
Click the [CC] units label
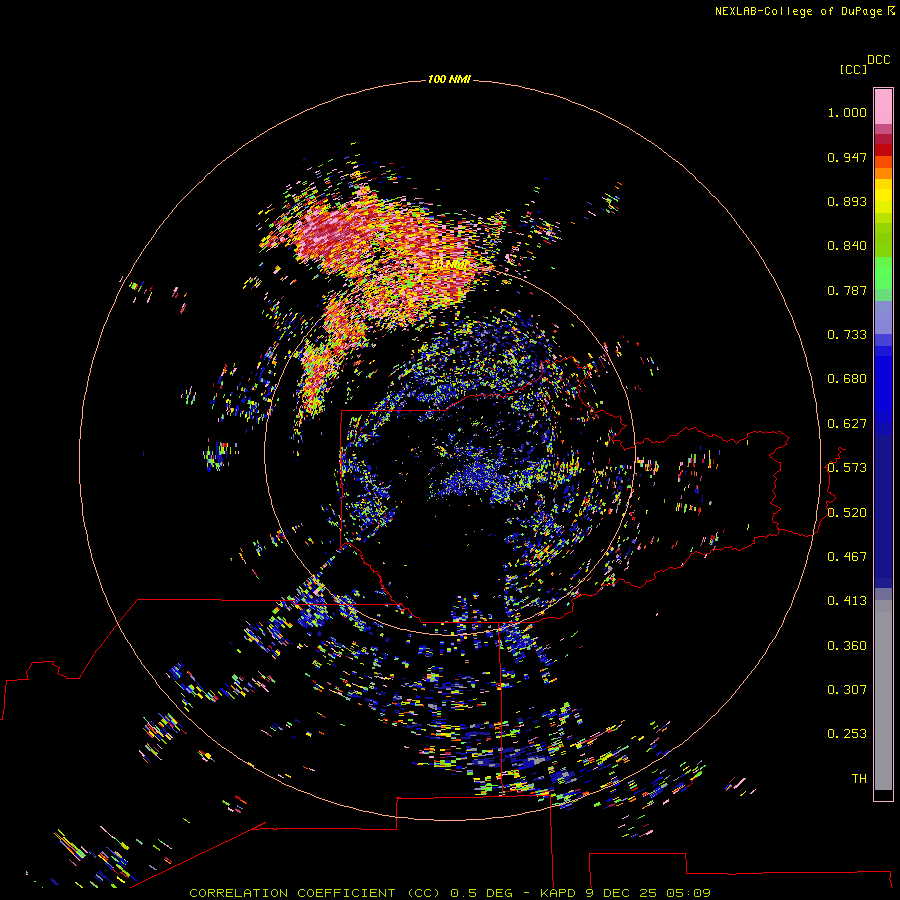(x=853, y=69)
